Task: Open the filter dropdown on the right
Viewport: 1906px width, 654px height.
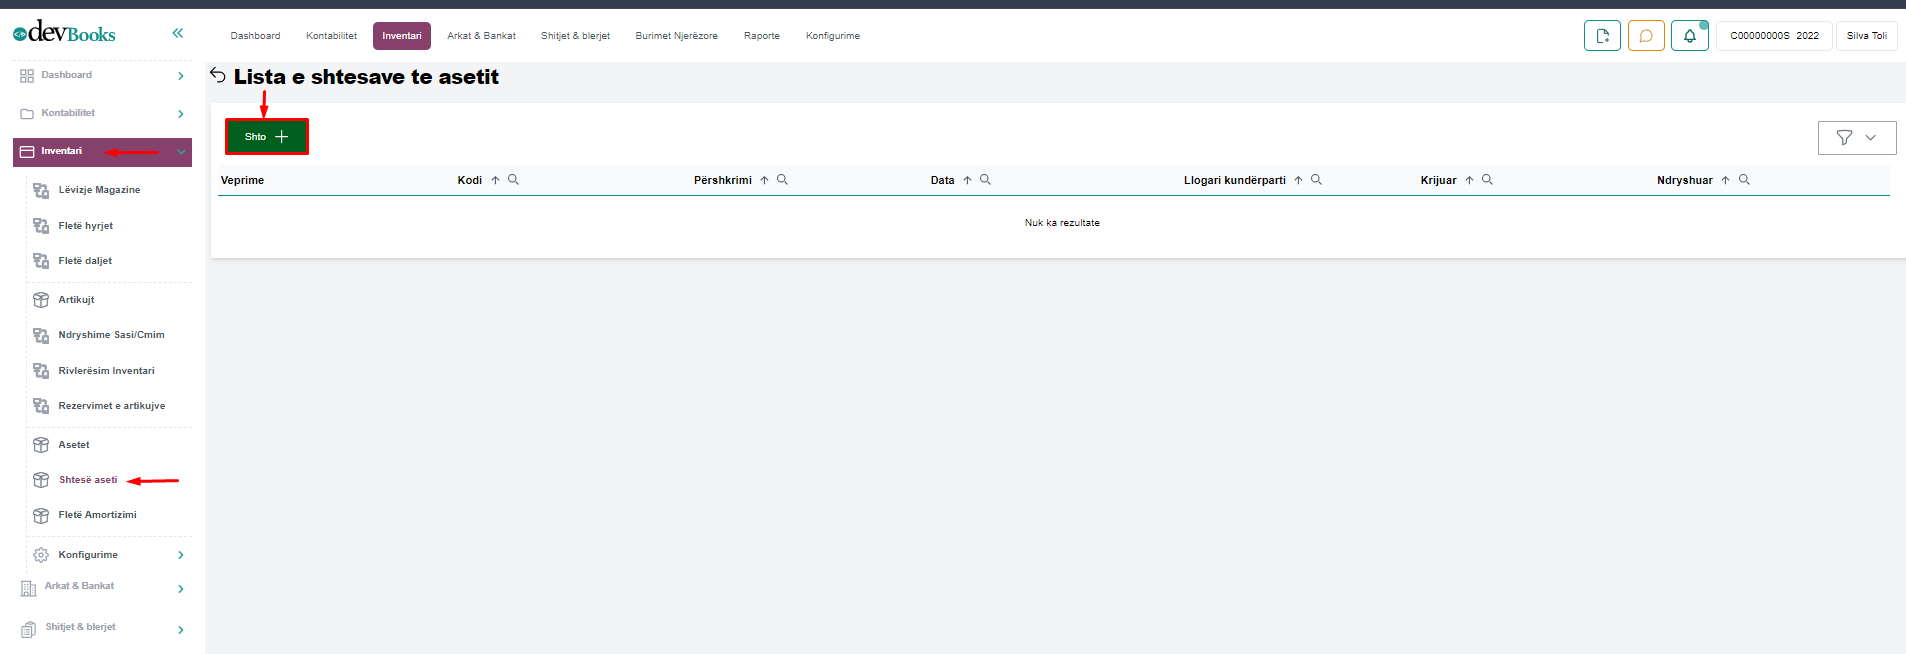Action: pos(1856,138)
